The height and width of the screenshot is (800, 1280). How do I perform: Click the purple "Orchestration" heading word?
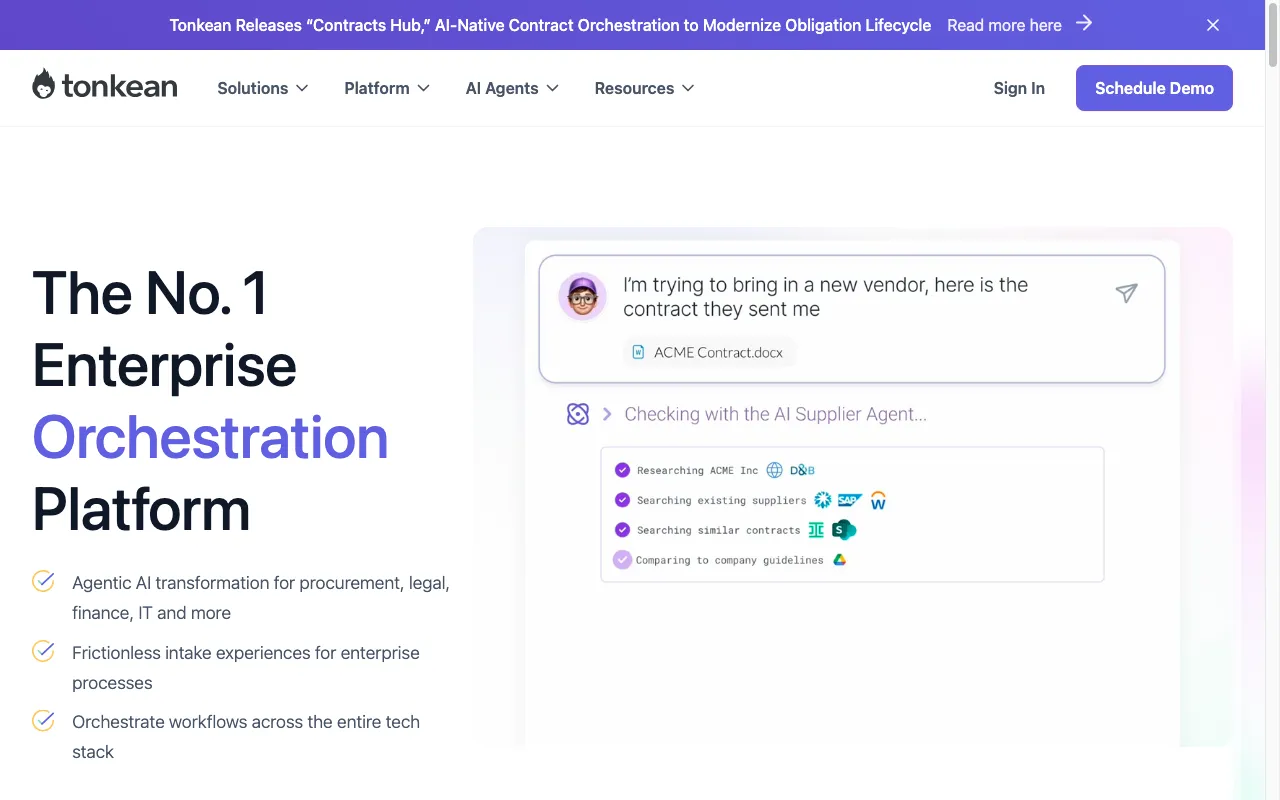[x=210, y=437]
